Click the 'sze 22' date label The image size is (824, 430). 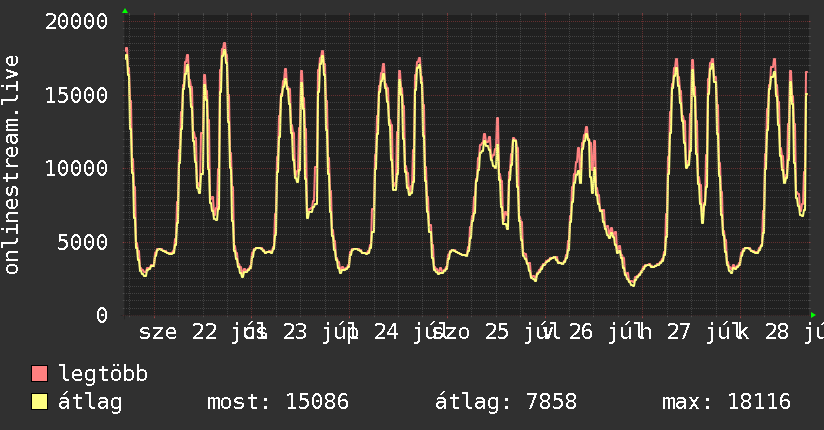pos(178,332)
